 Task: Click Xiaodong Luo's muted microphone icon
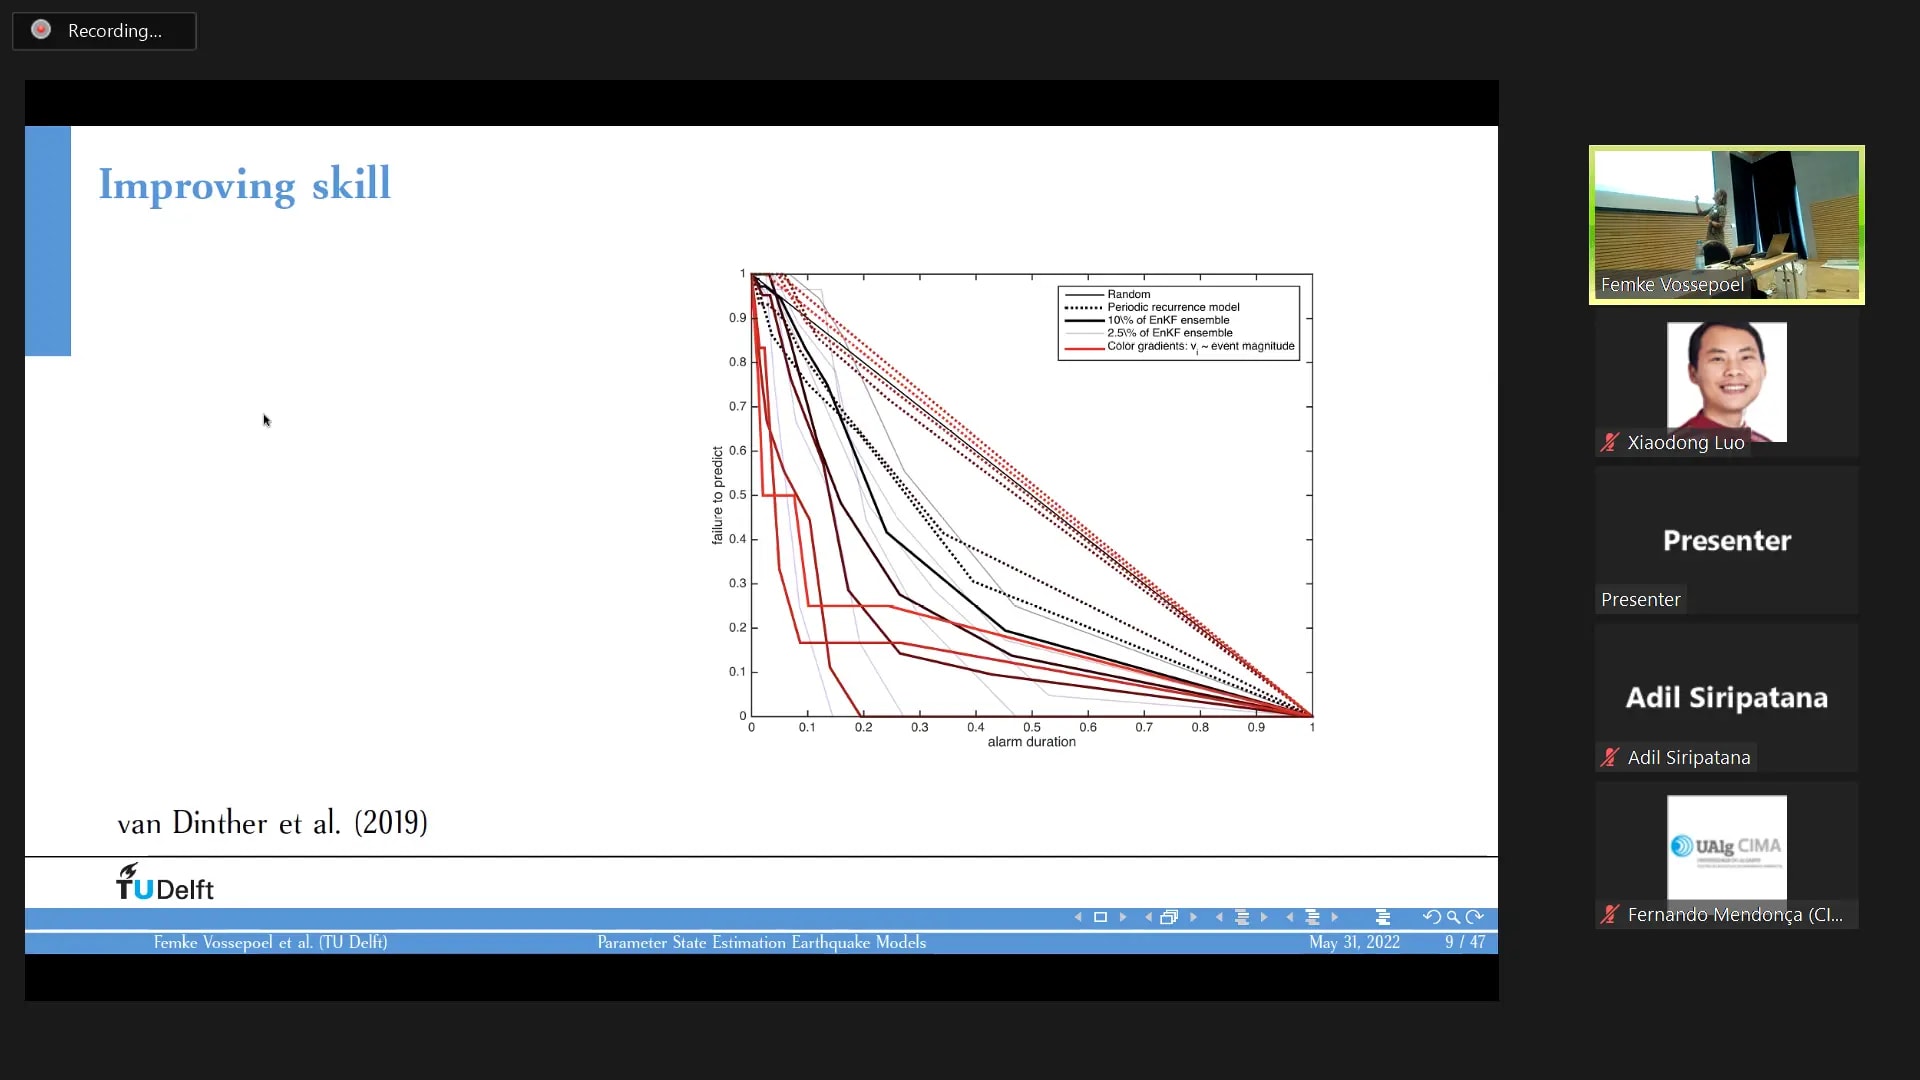(x=1609, y=443)
